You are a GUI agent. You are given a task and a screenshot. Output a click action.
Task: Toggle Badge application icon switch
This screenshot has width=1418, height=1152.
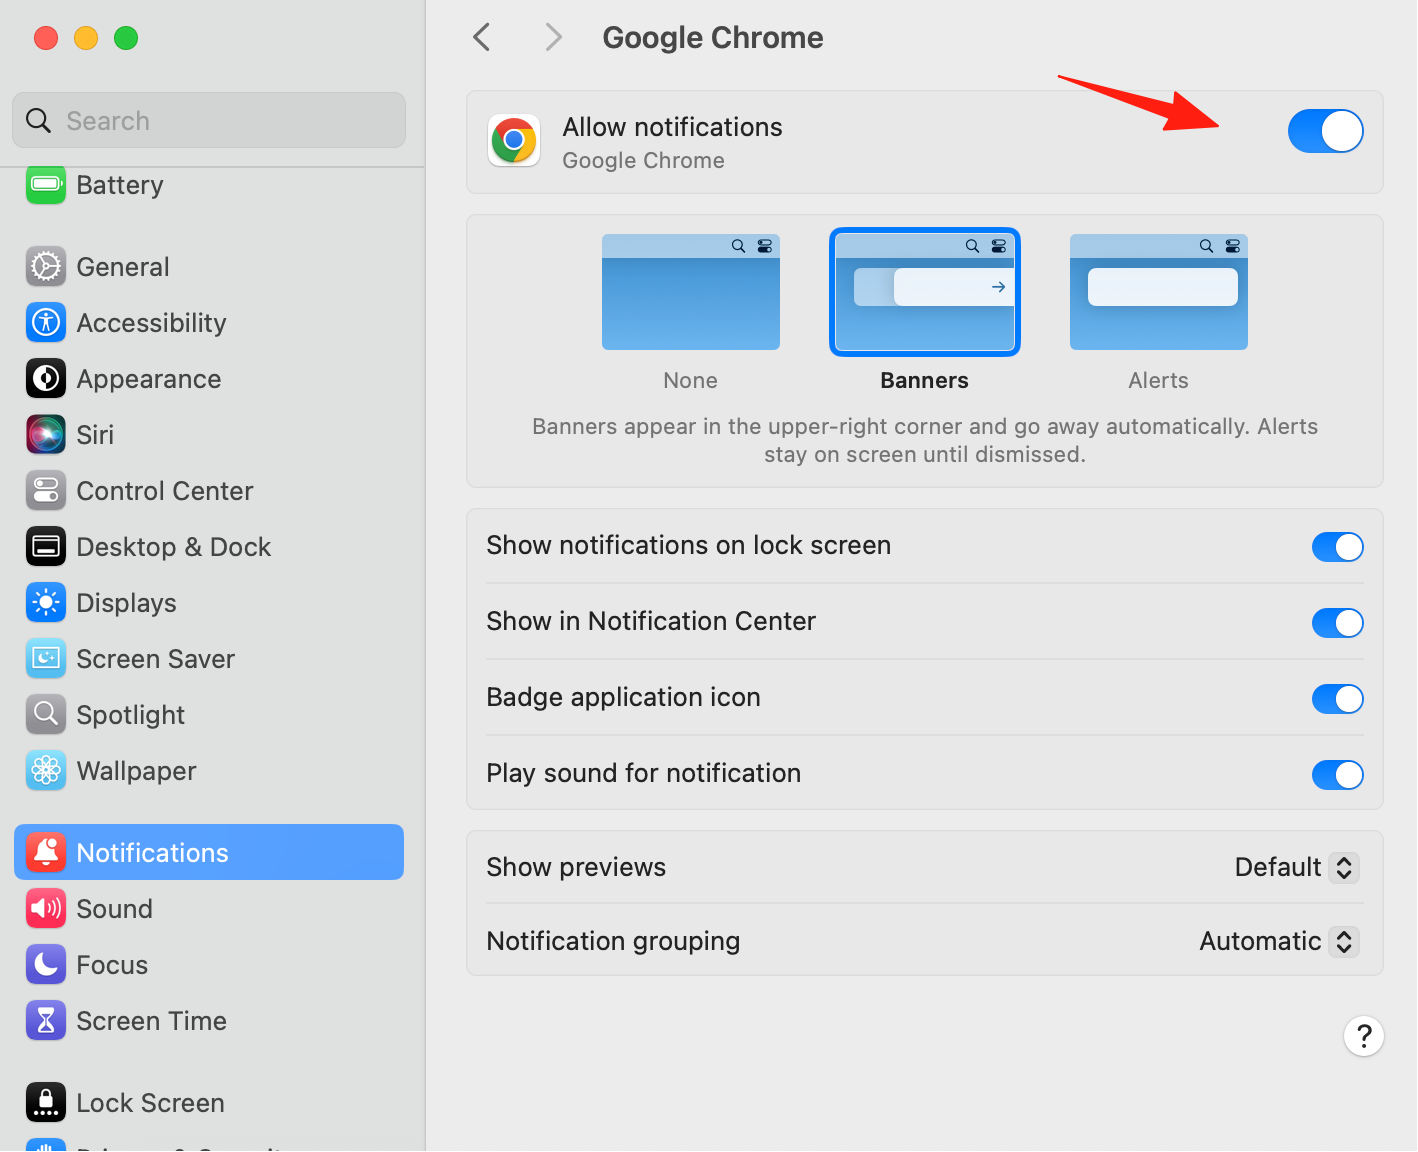tap(1337, 699)
